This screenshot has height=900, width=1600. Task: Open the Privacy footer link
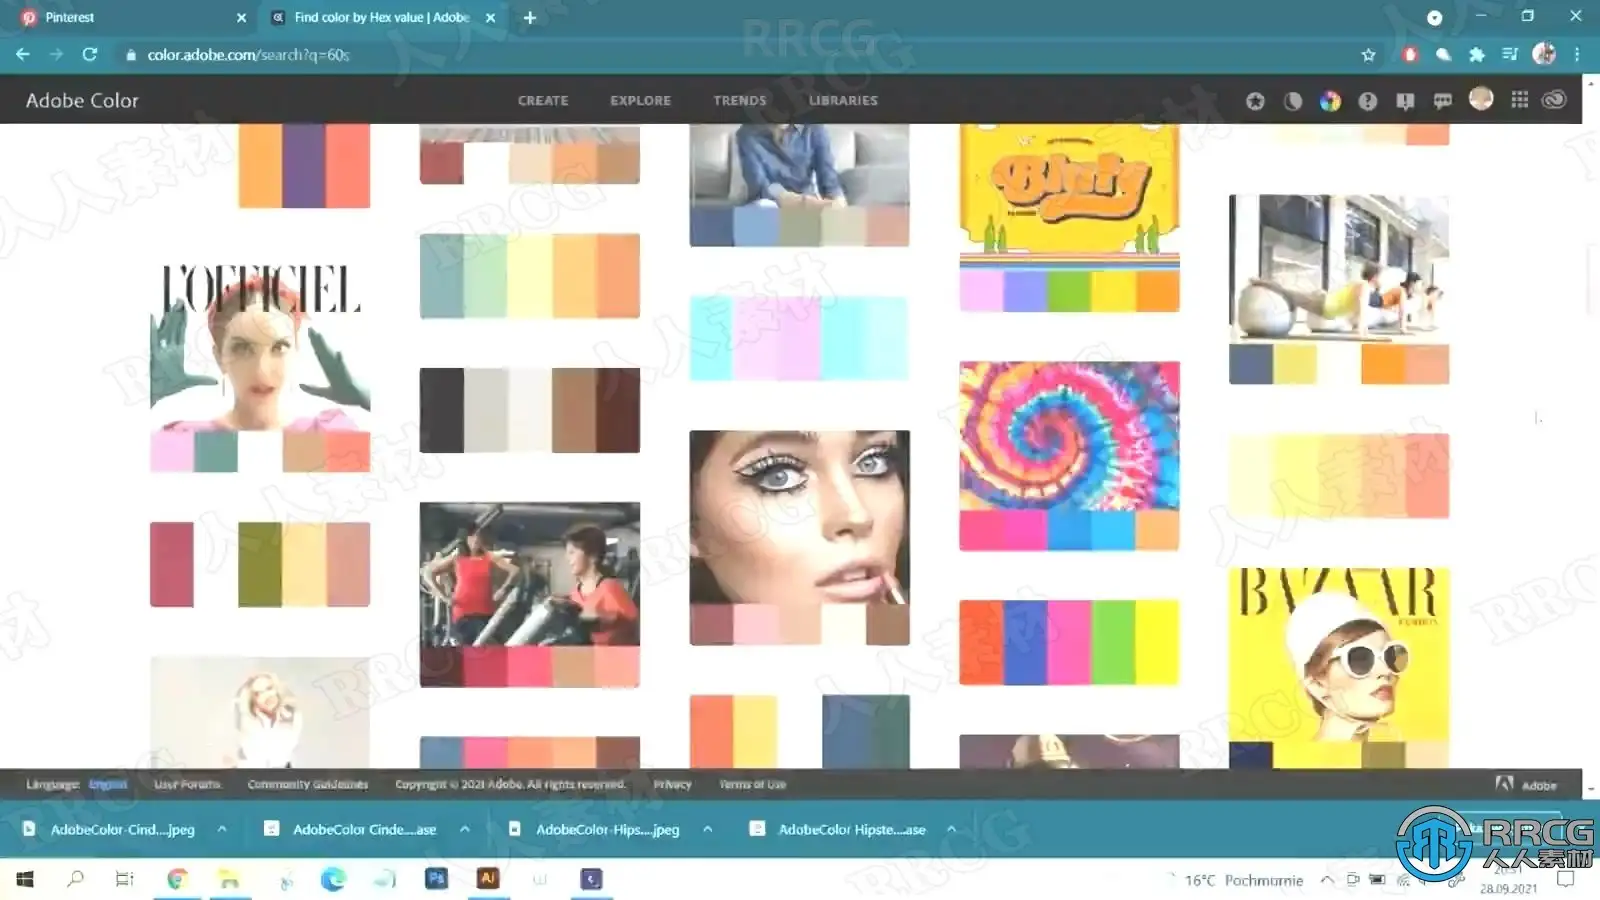(673, 785)
